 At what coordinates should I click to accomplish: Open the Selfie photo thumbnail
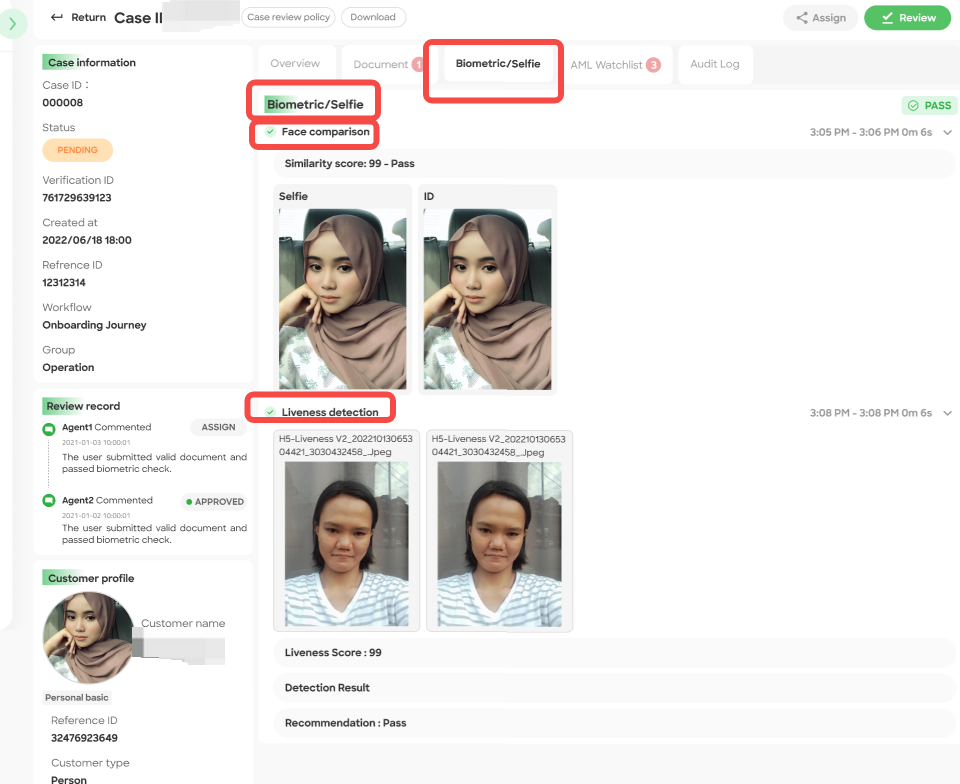coord(342,299)
